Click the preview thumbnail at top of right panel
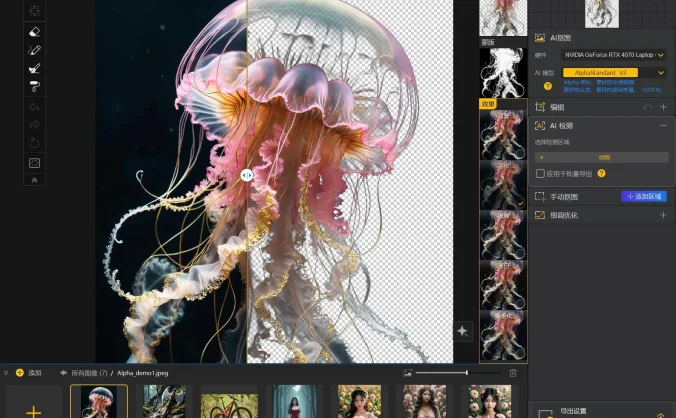676x418 pixels. click(602, 14)
